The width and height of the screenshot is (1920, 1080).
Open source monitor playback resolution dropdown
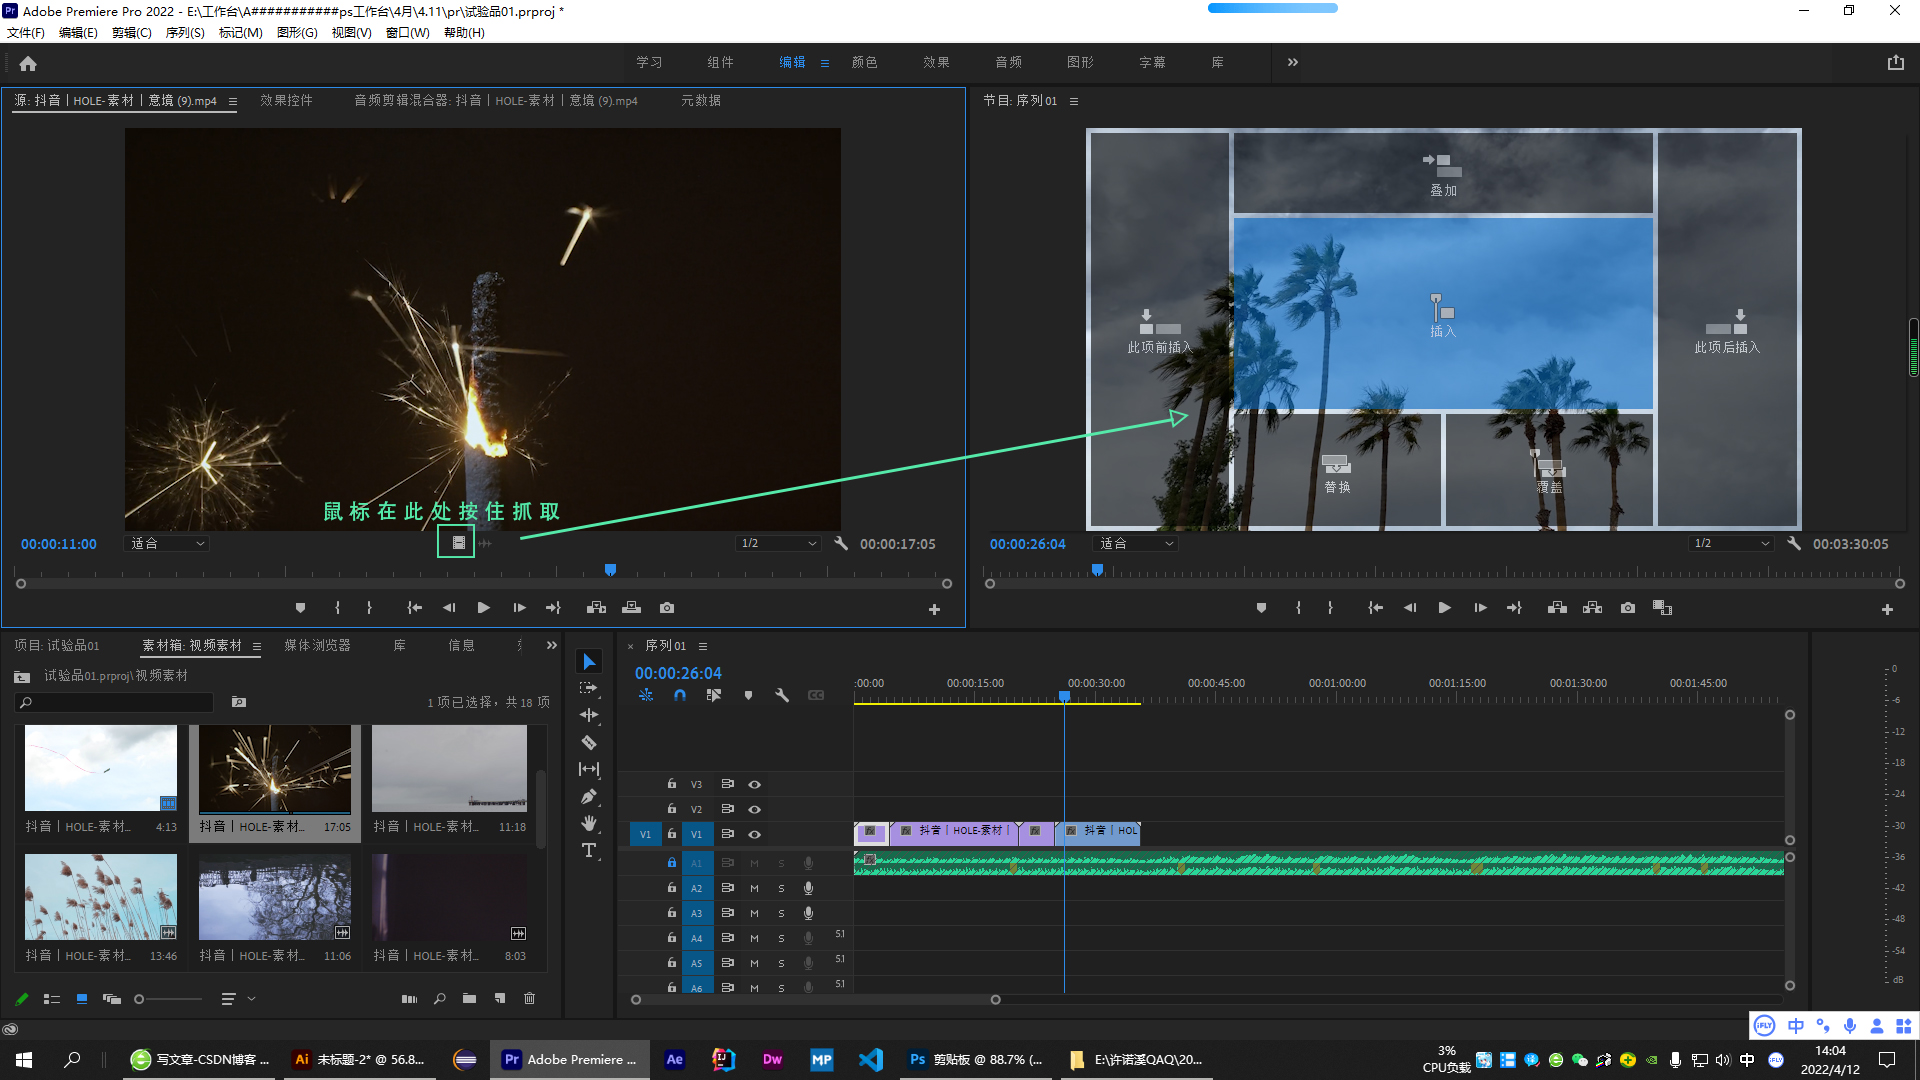click(x=778, y=543)
